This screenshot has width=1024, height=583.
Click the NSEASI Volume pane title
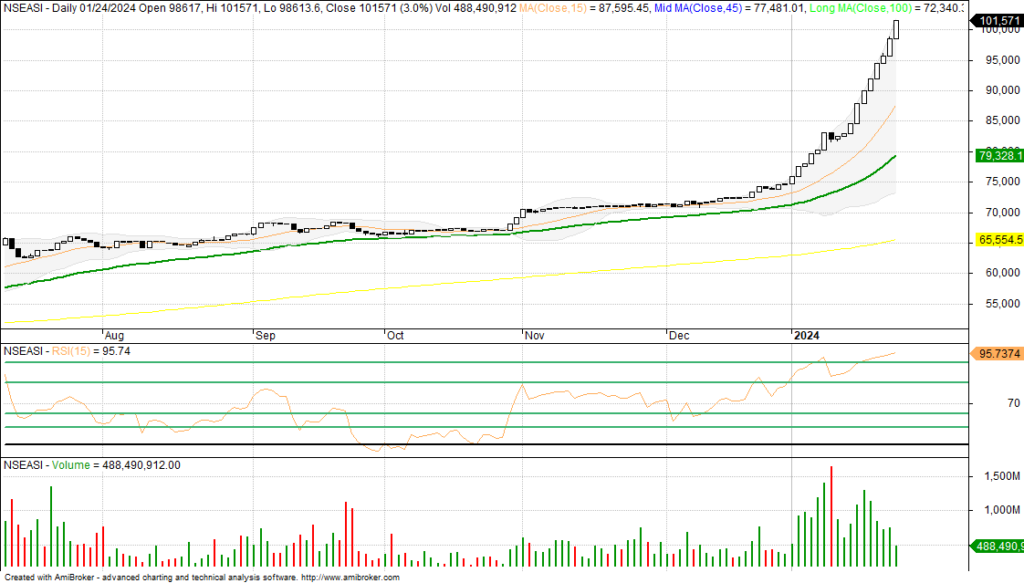pyautogui.click(x=90, y=465)
